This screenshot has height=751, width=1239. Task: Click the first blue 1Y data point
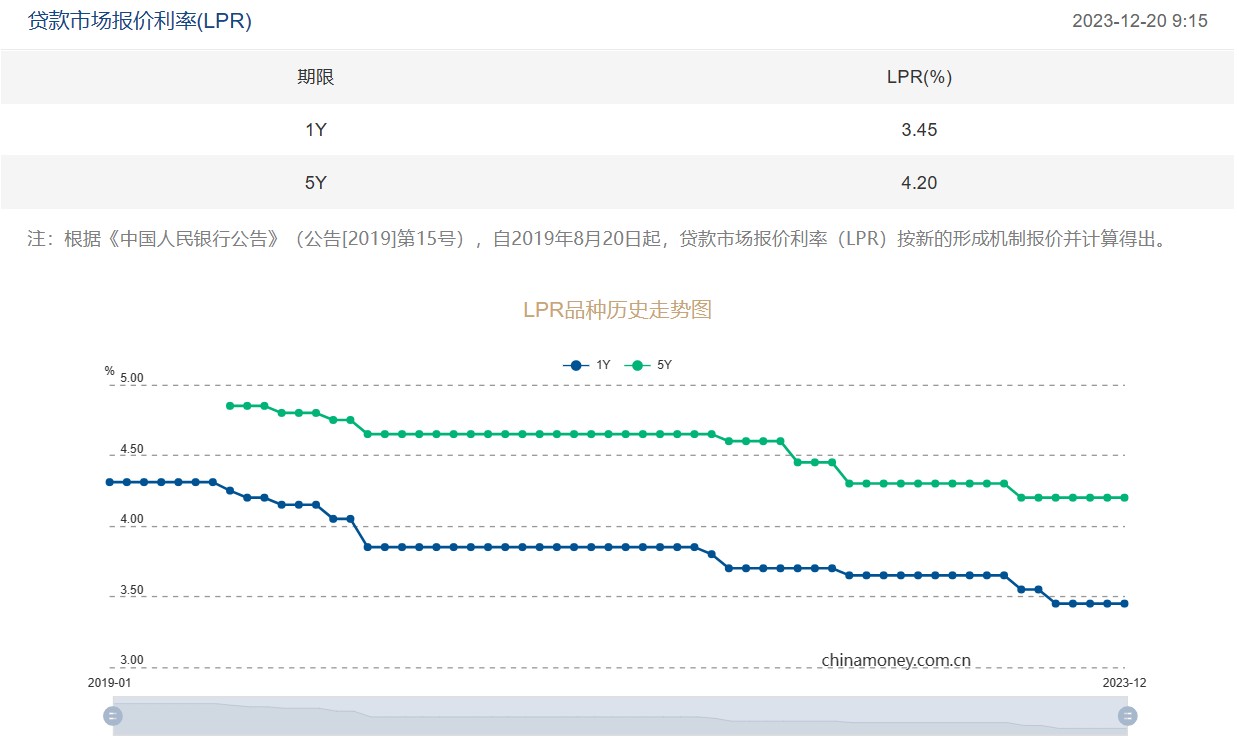coord(110,482)
